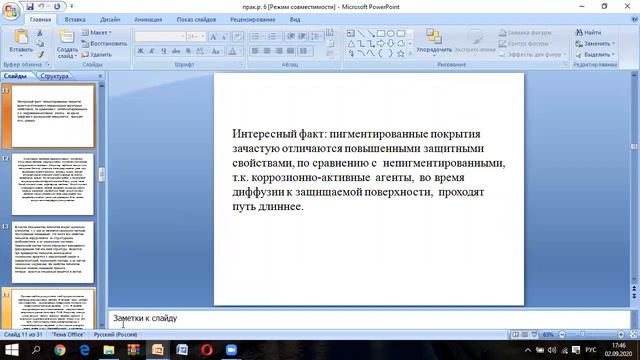Click the Удалить slide button
The width and height of the screenshot is (640, 360).
97,54
